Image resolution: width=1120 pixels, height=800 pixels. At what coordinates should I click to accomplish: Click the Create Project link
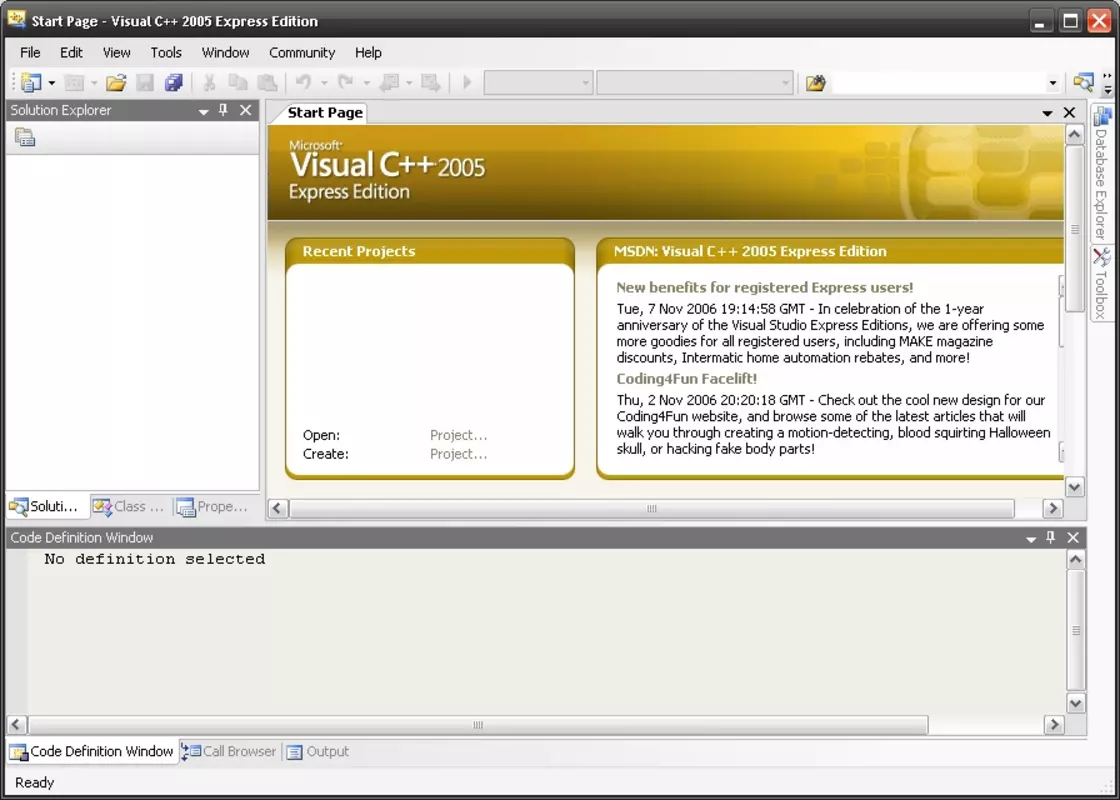pyautogui.click(x=459, y=454)
